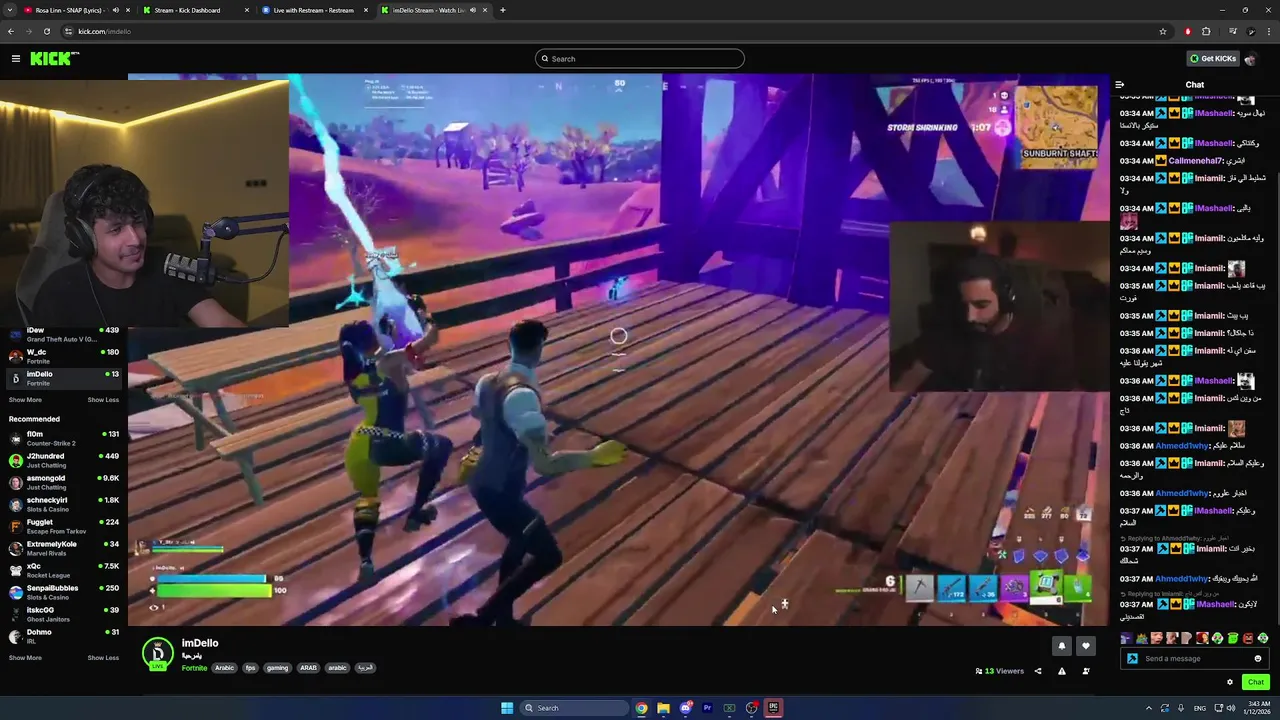Open Dohmo IRL channel
The height and width of the screenshot is (720, 1280).
tap(64, 636)
